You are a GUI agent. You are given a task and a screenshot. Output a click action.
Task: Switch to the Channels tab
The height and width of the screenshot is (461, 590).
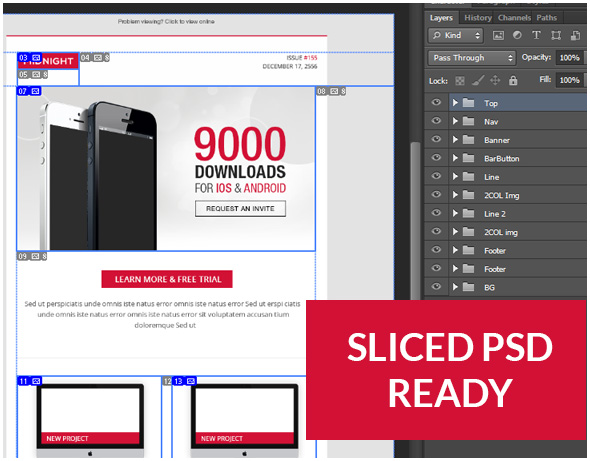pyautogui.click(x=514, y=18)
